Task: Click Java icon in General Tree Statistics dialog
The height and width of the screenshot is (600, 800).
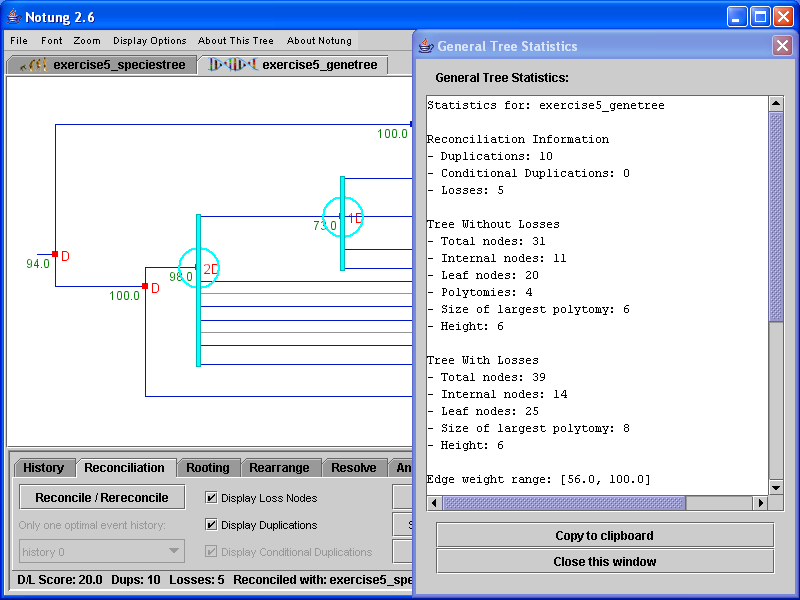Action: (x=426, y=46)
